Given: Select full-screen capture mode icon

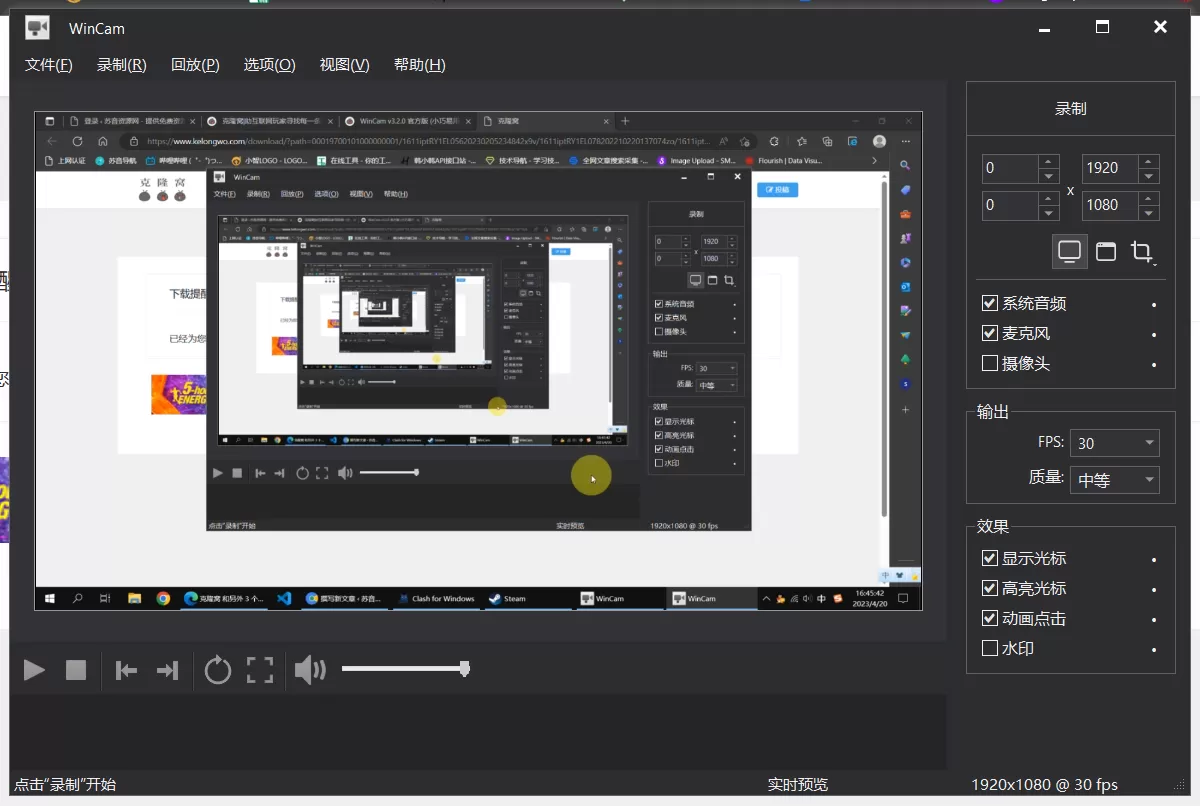Looking at the screenshot, I should click(1069, 251).
